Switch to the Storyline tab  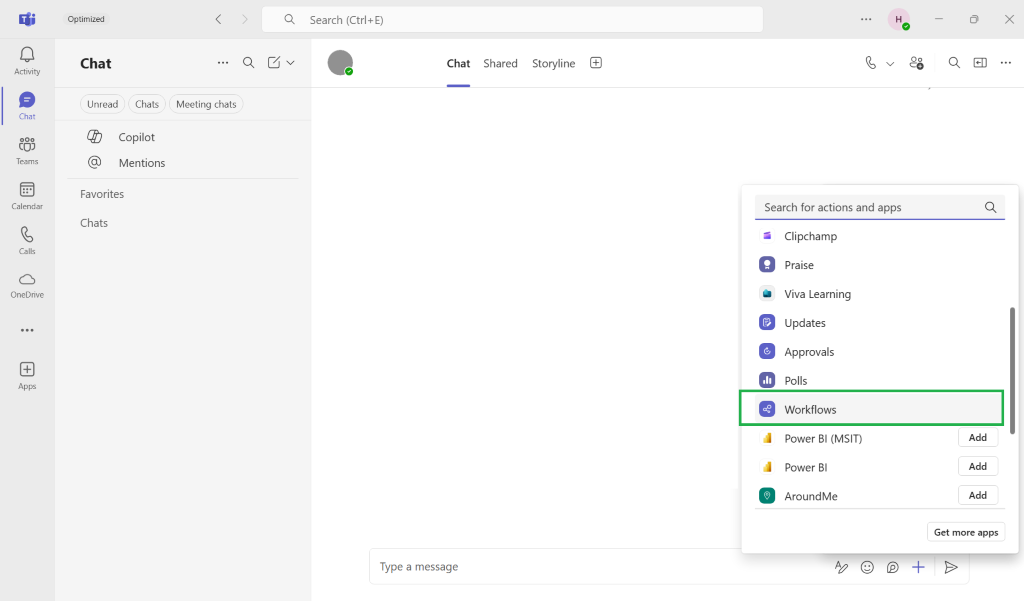pyautogui.click(x=553, y=63)
